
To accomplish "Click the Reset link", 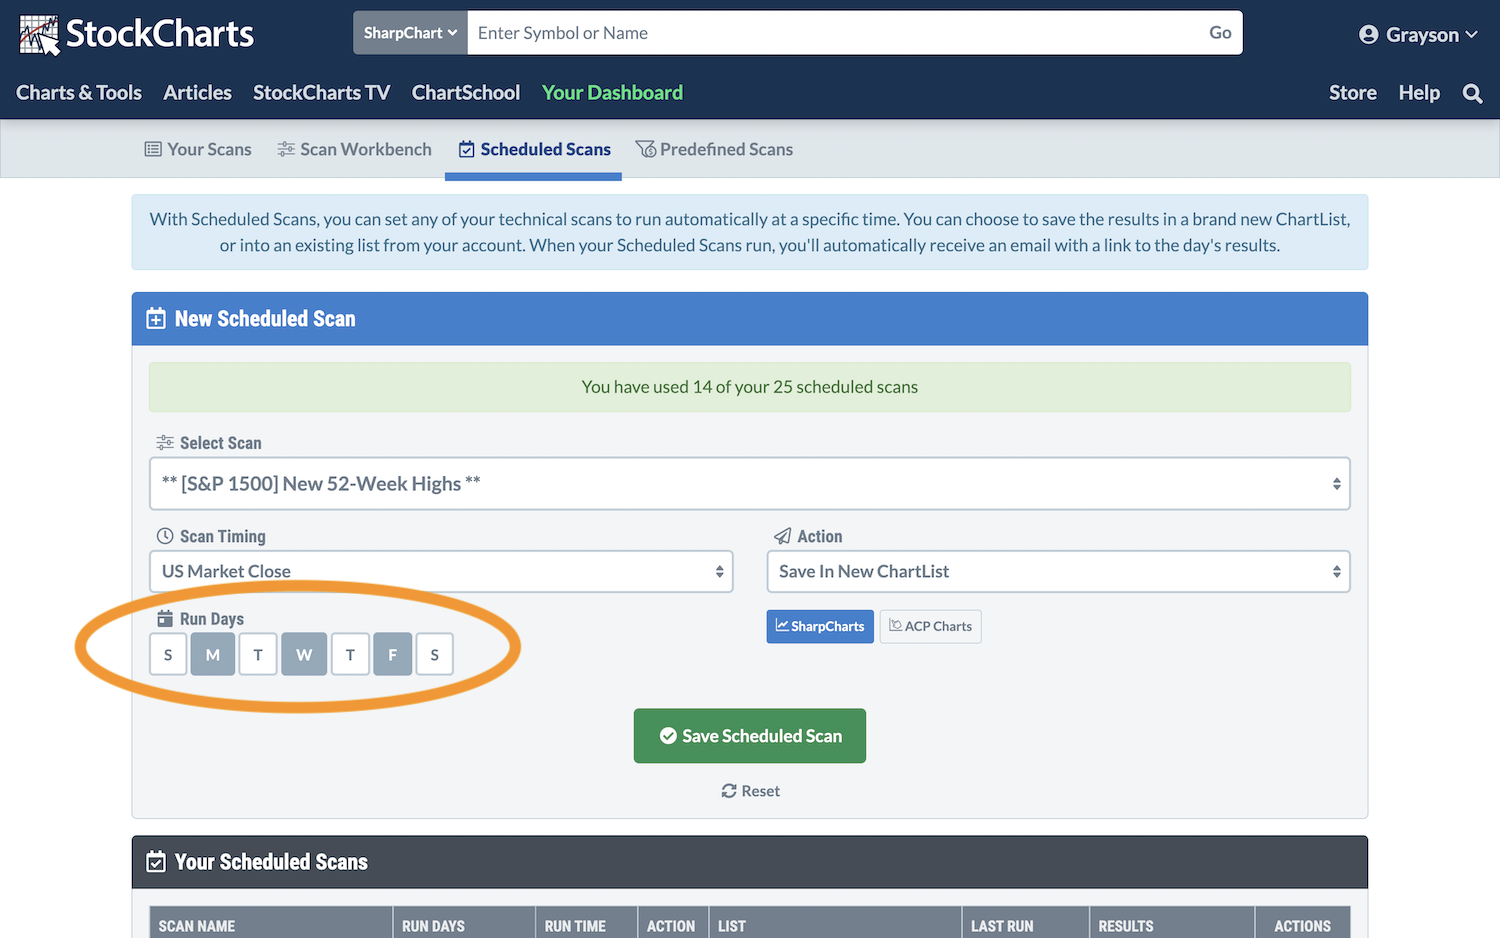I will click(x=750, y=791).
